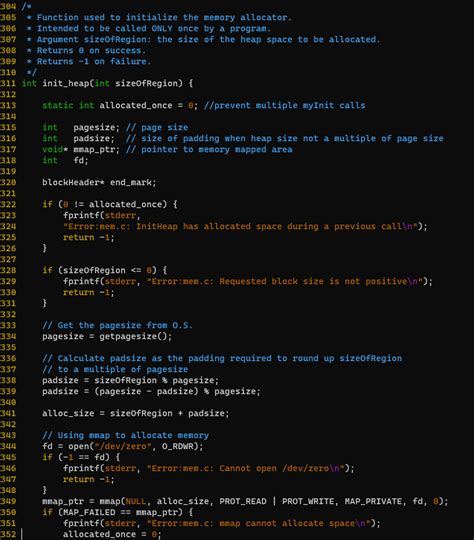
Task: Click 'PROT_WRITE' in the mmap call
Action: coord(308,501)
